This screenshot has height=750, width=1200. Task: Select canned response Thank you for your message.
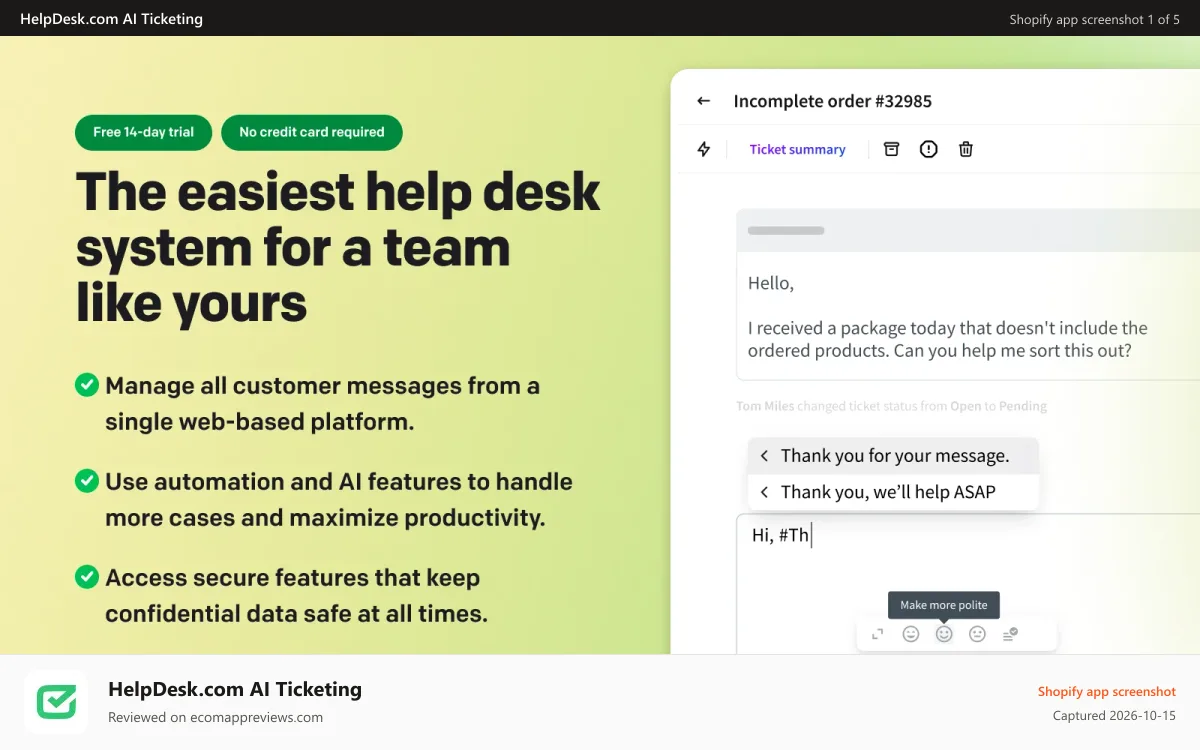pos(893,456)
